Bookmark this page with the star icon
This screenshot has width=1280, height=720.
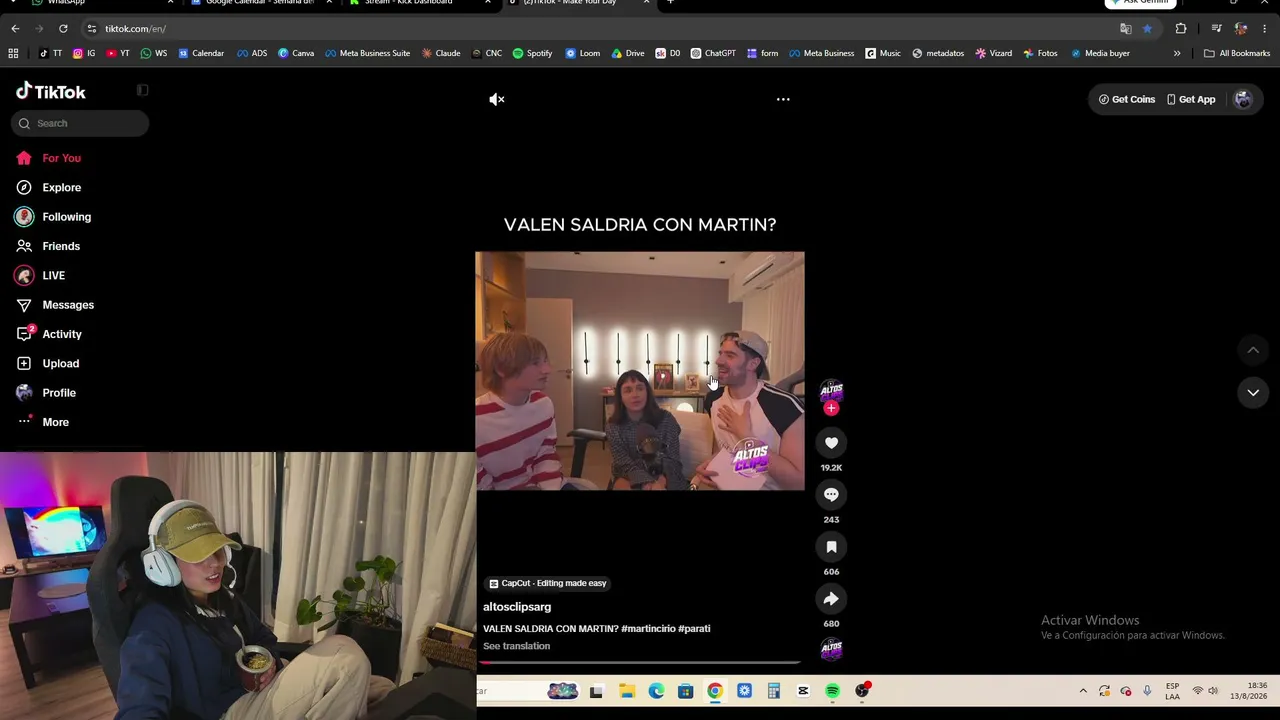tap(1147, 29)
